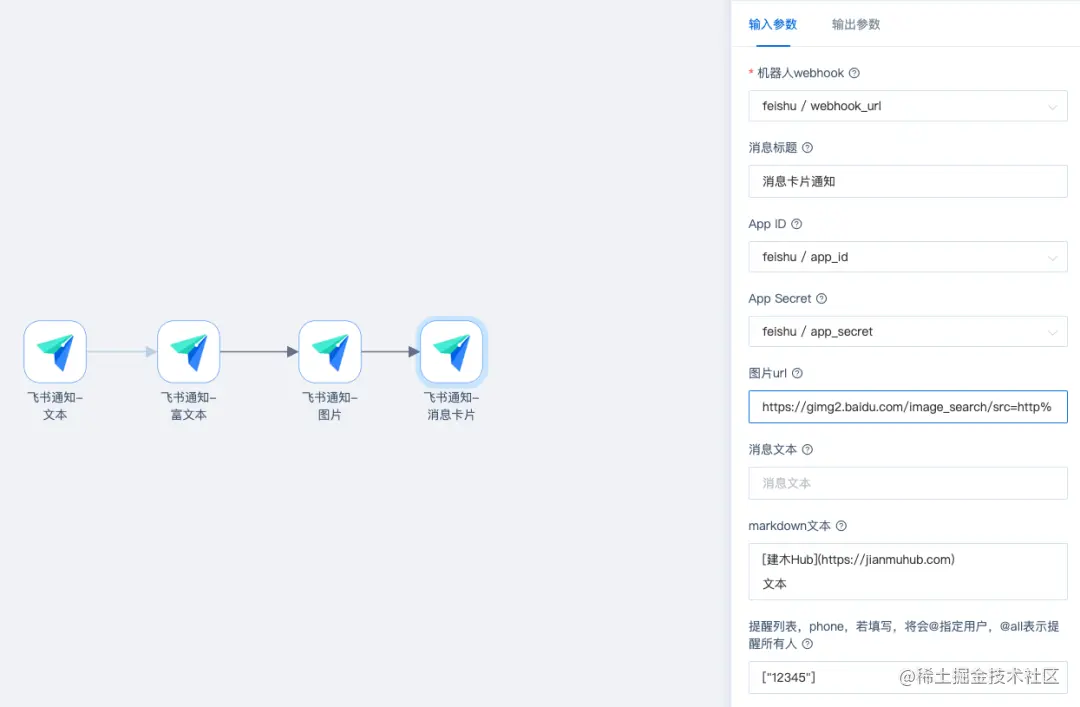The height and width of the screenshot is (707, 1080).
Task: Click the App ID field label
Action: click(x=767, y=224)
